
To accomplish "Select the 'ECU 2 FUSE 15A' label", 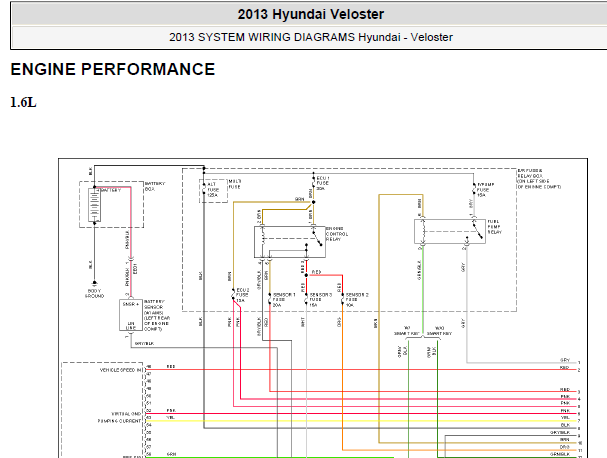I will coord(242,295).
